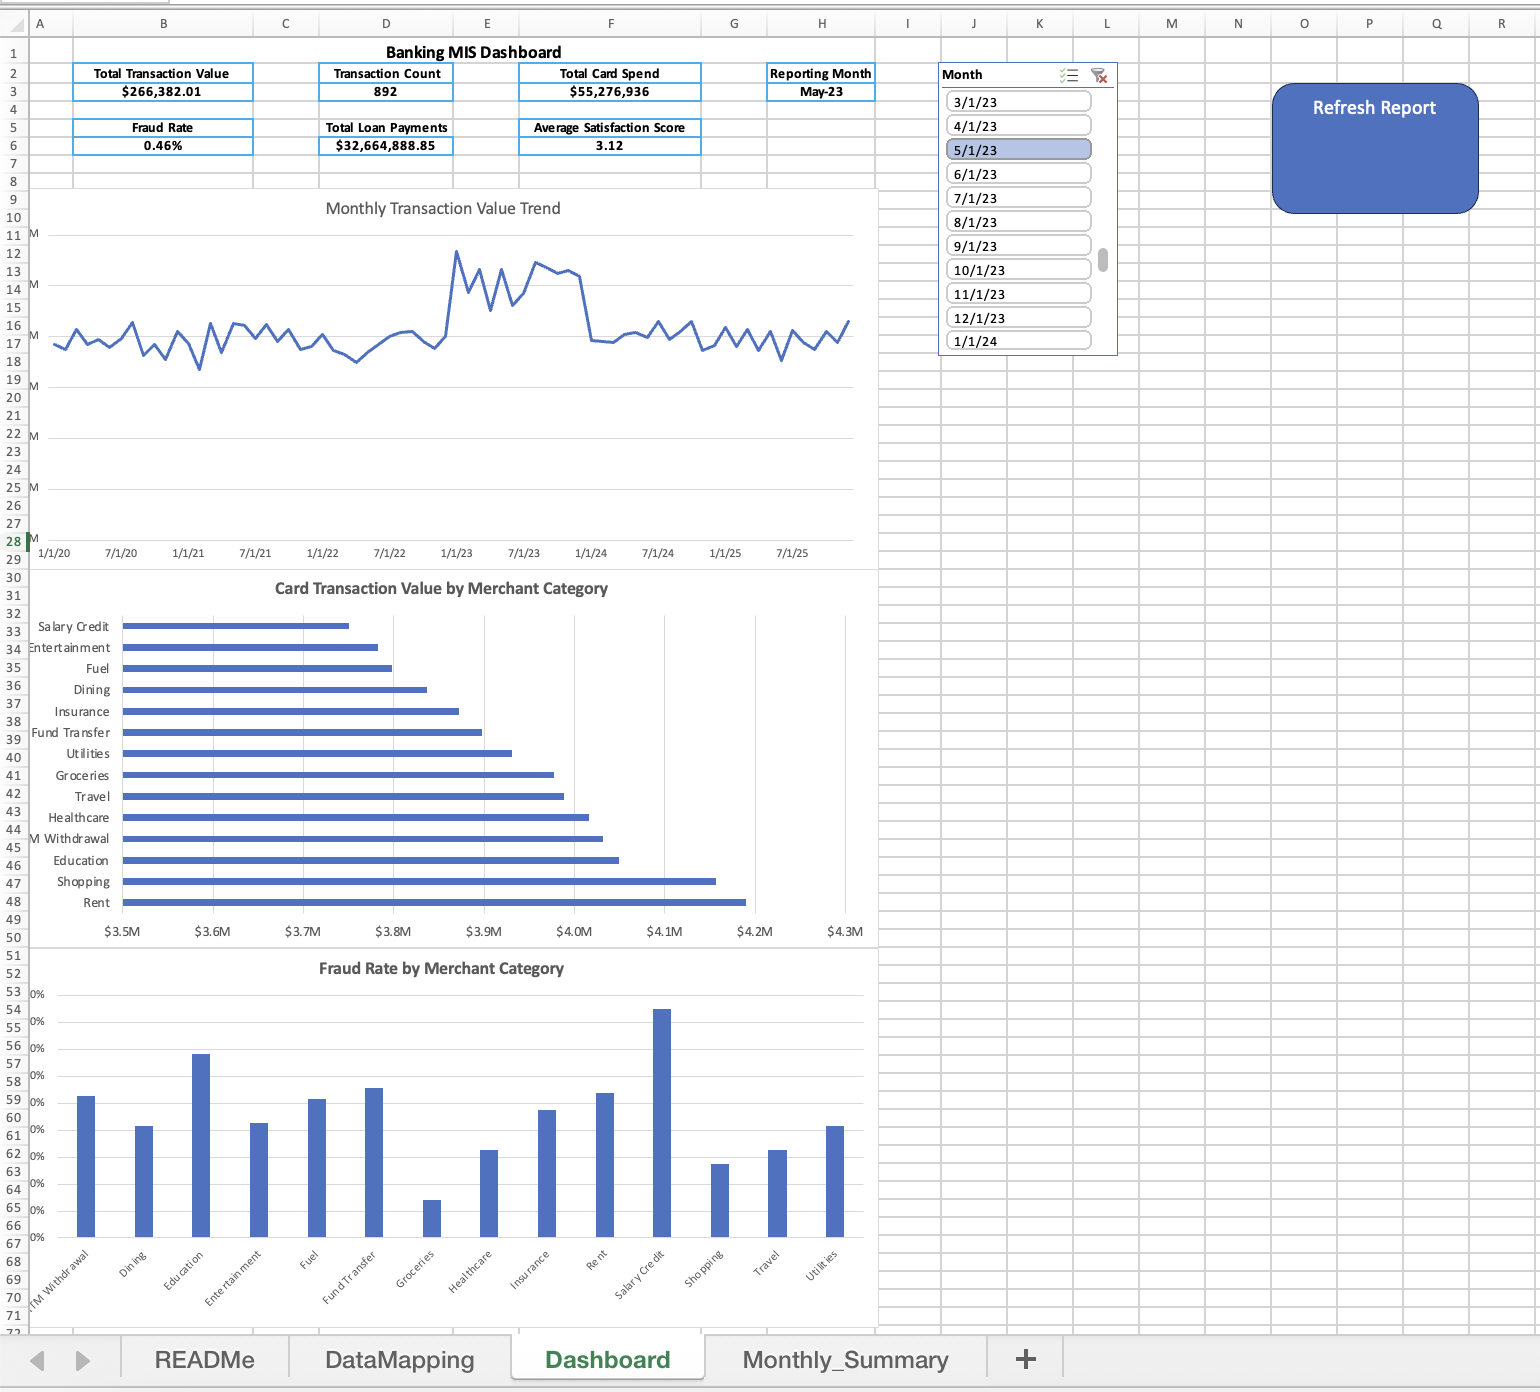The image size is (1540, 1392).
Task: Toggle the 5/1/23 slicer item
Action: coord(1018,150)
